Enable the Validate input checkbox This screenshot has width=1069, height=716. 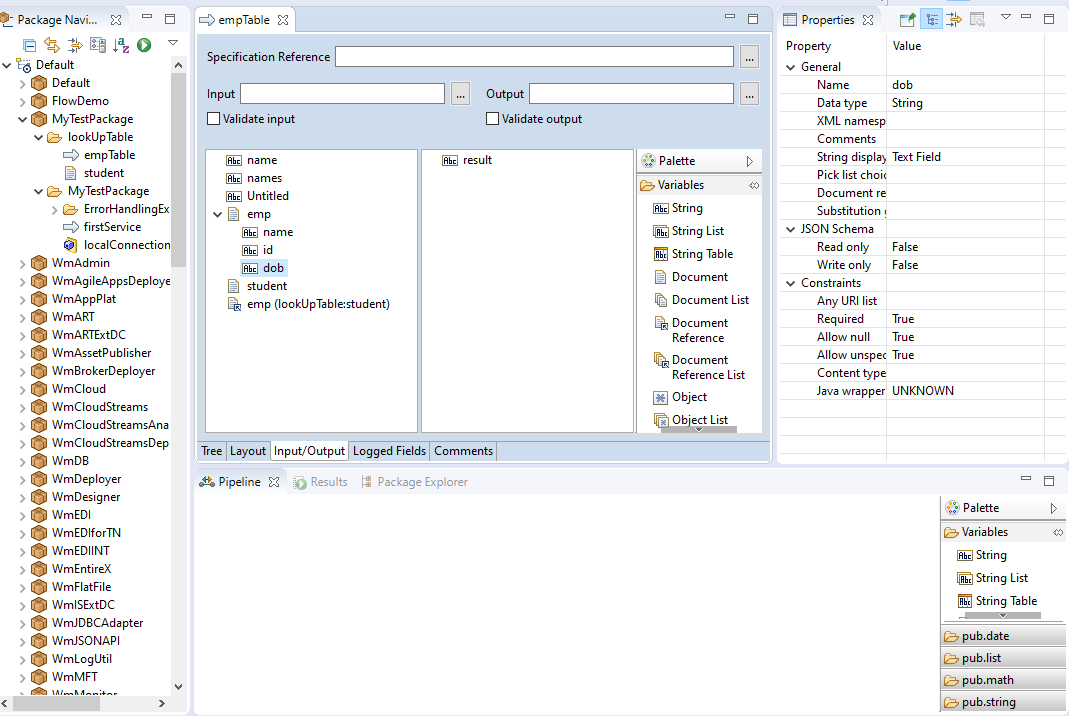tap(213, 118)
